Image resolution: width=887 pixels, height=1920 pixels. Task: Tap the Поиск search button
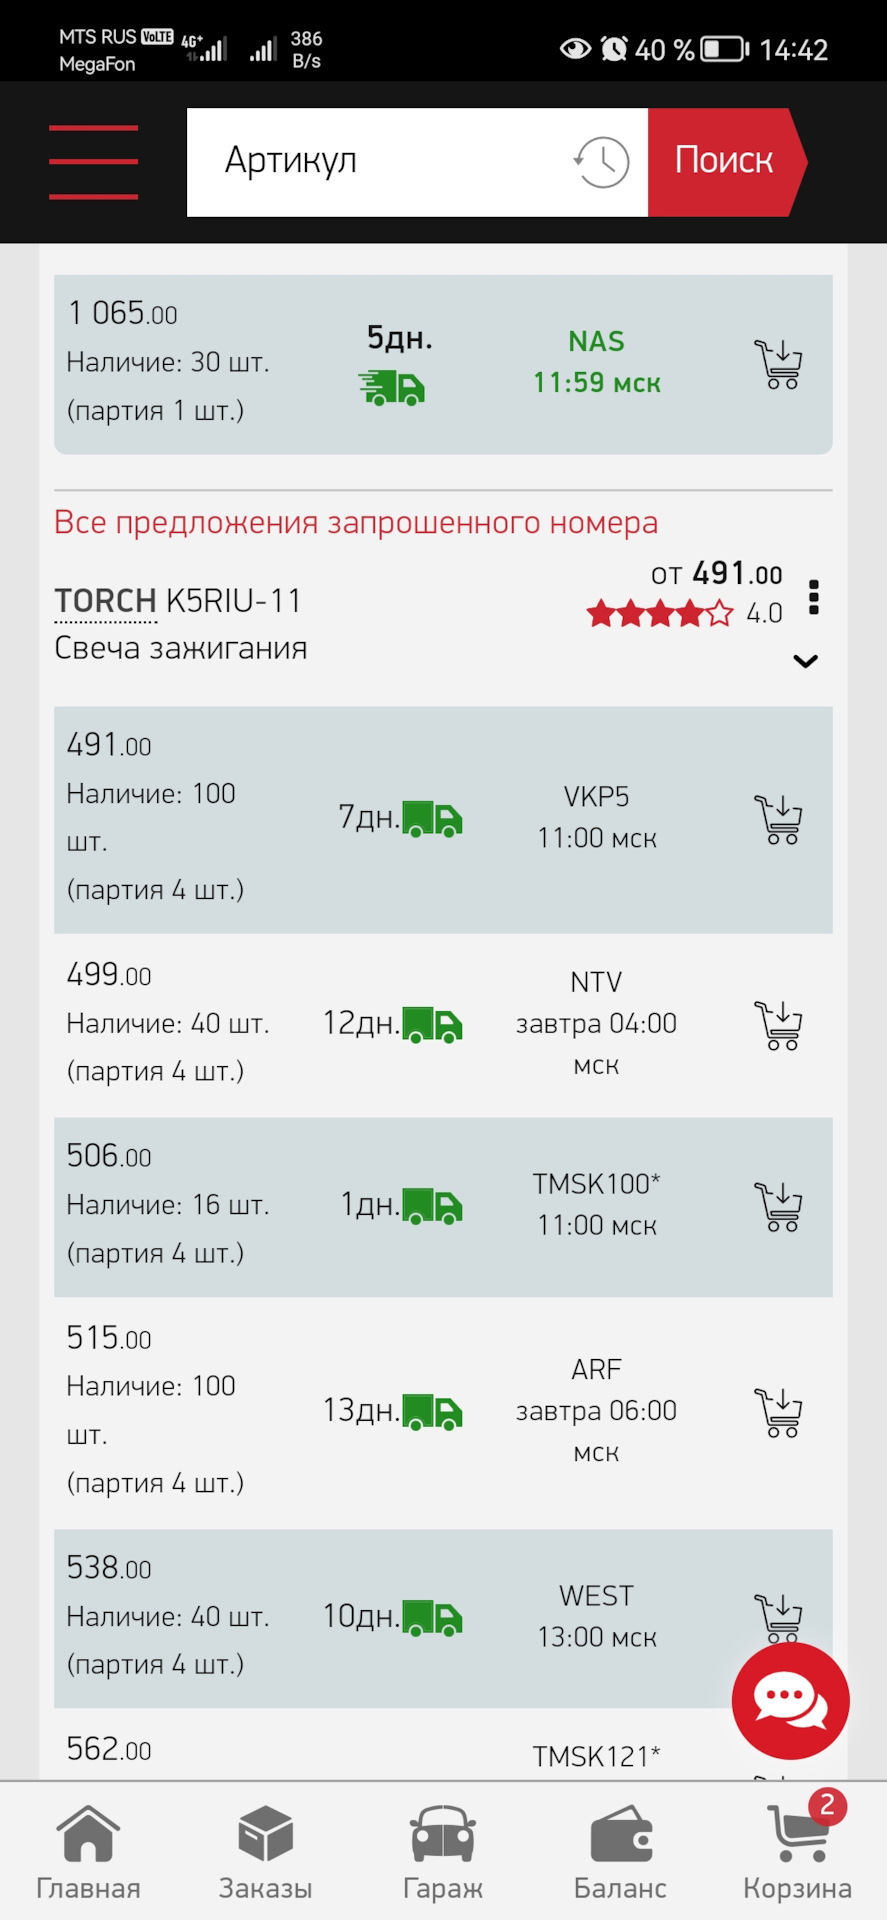[x=727, y=162]
